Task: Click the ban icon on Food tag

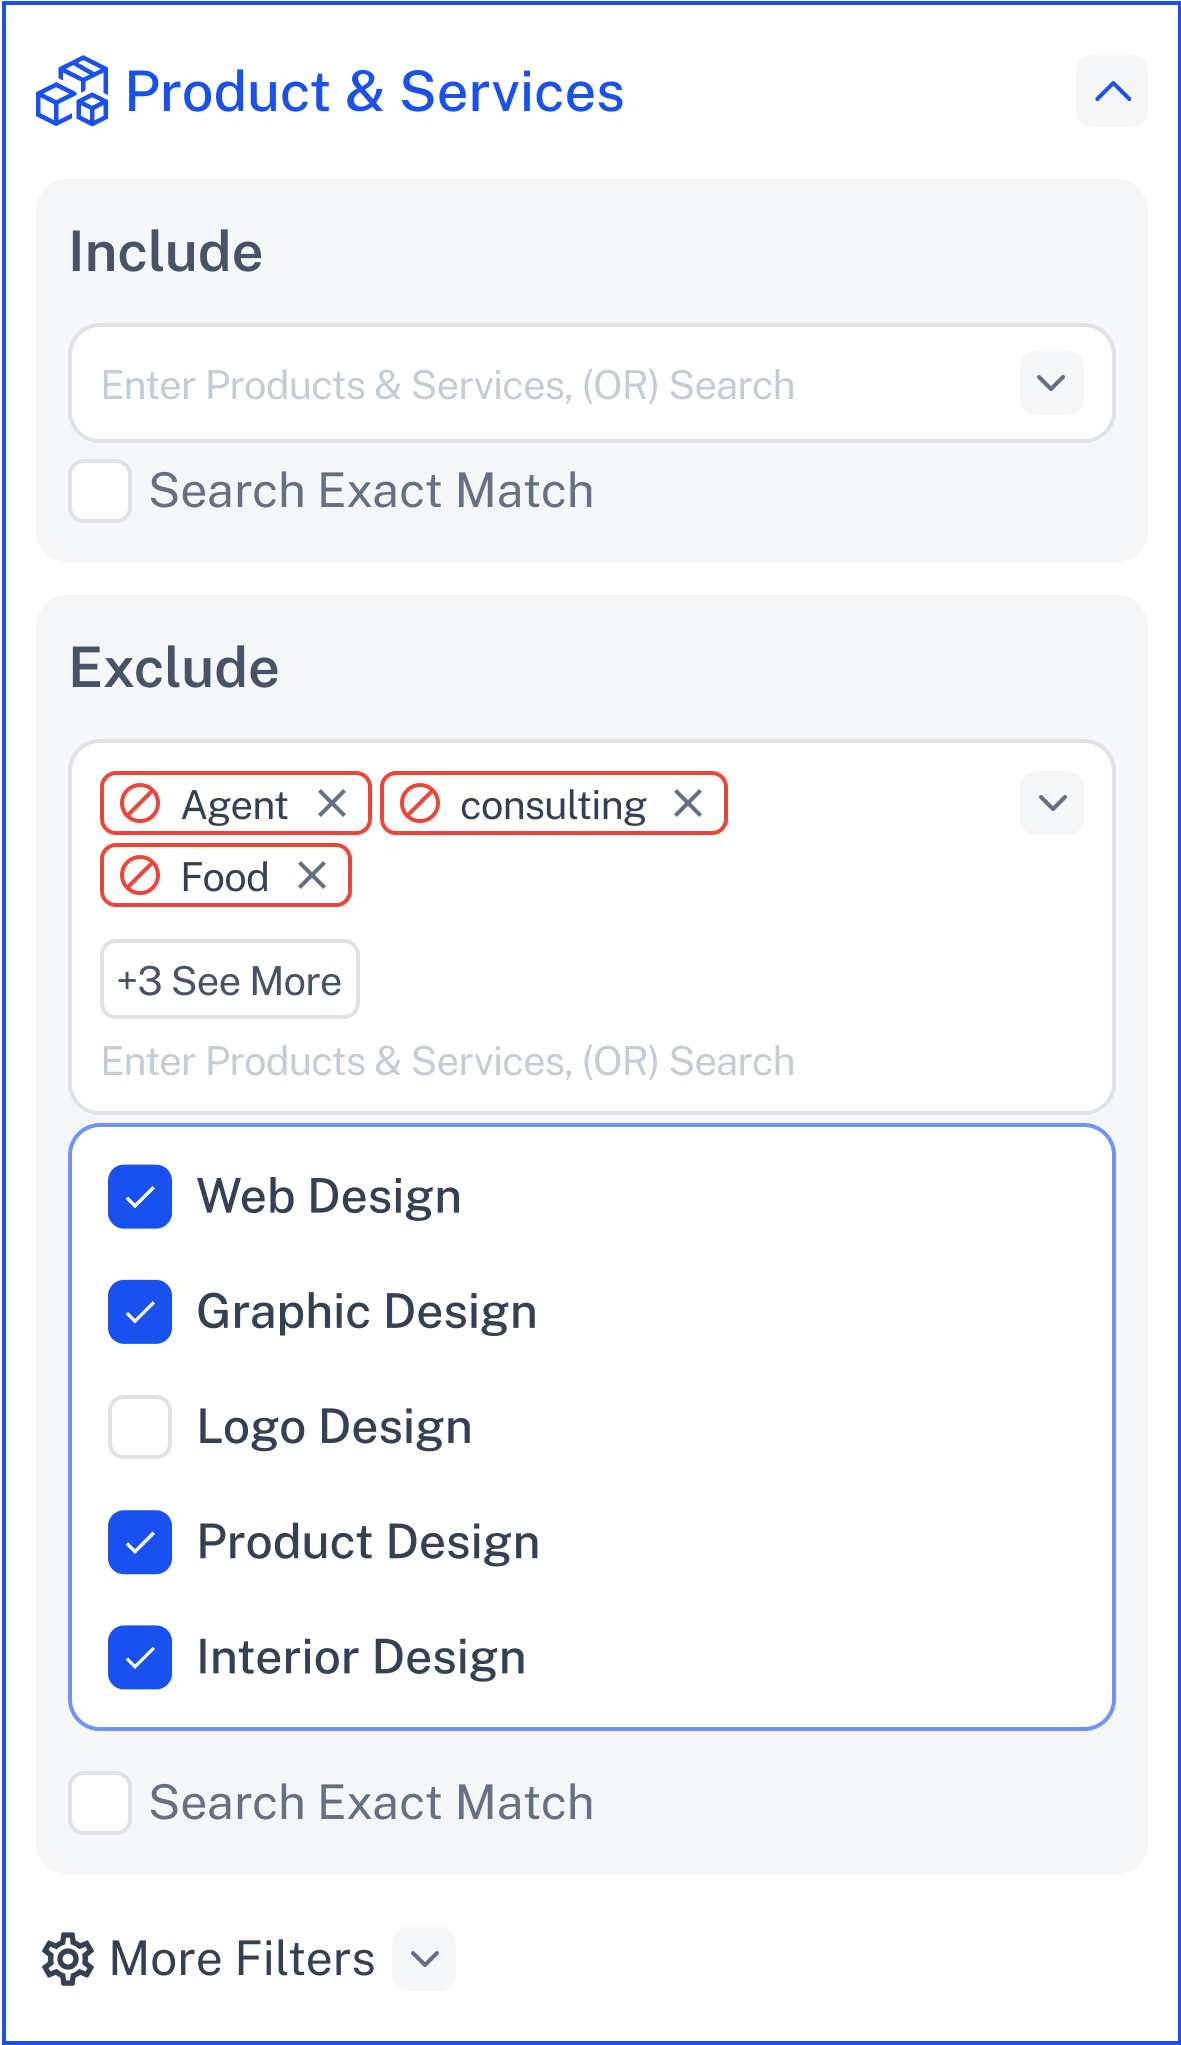Action: point(140,875)
